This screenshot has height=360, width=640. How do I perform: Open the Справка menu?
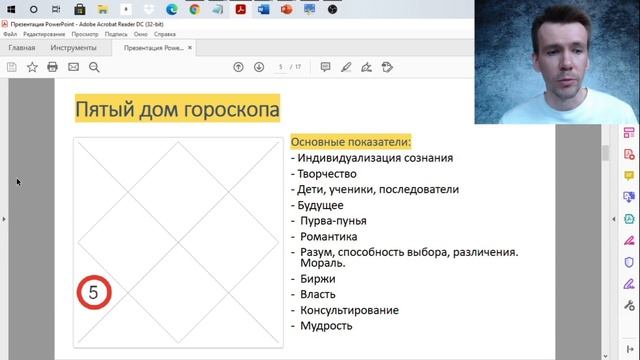[x=164, y=34]
